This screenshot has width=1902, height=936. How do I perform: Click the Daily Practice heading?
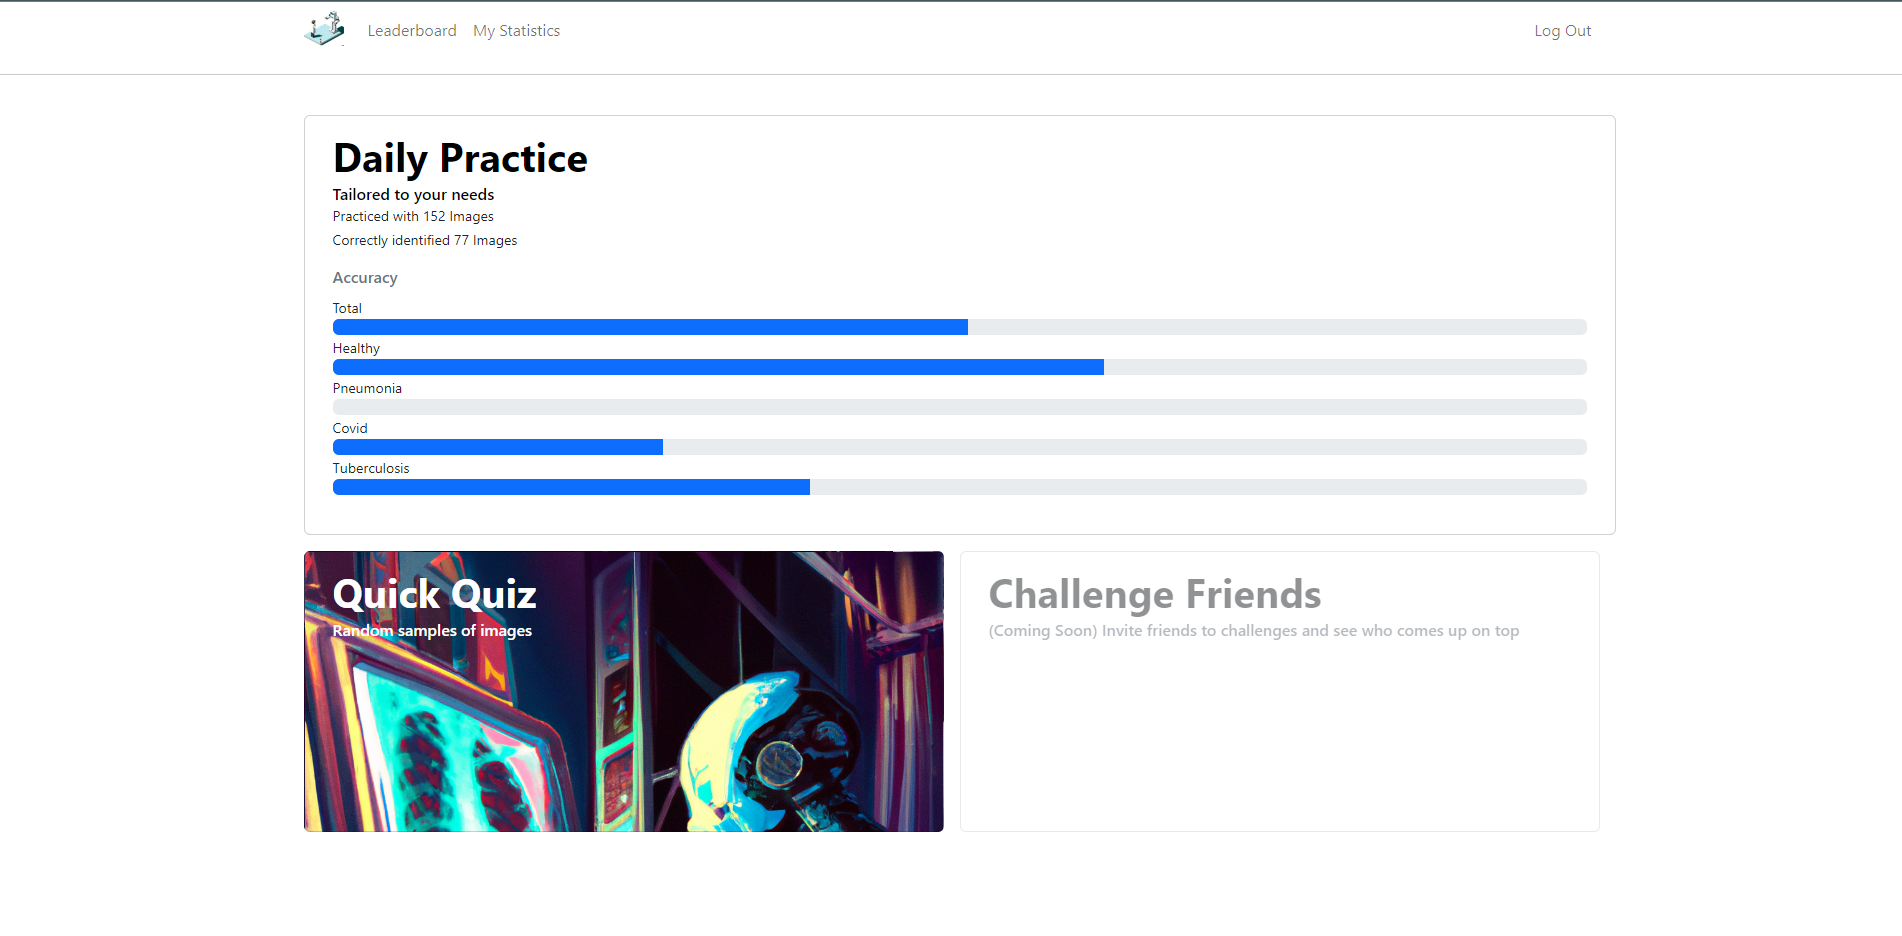(x=460, y=158)
